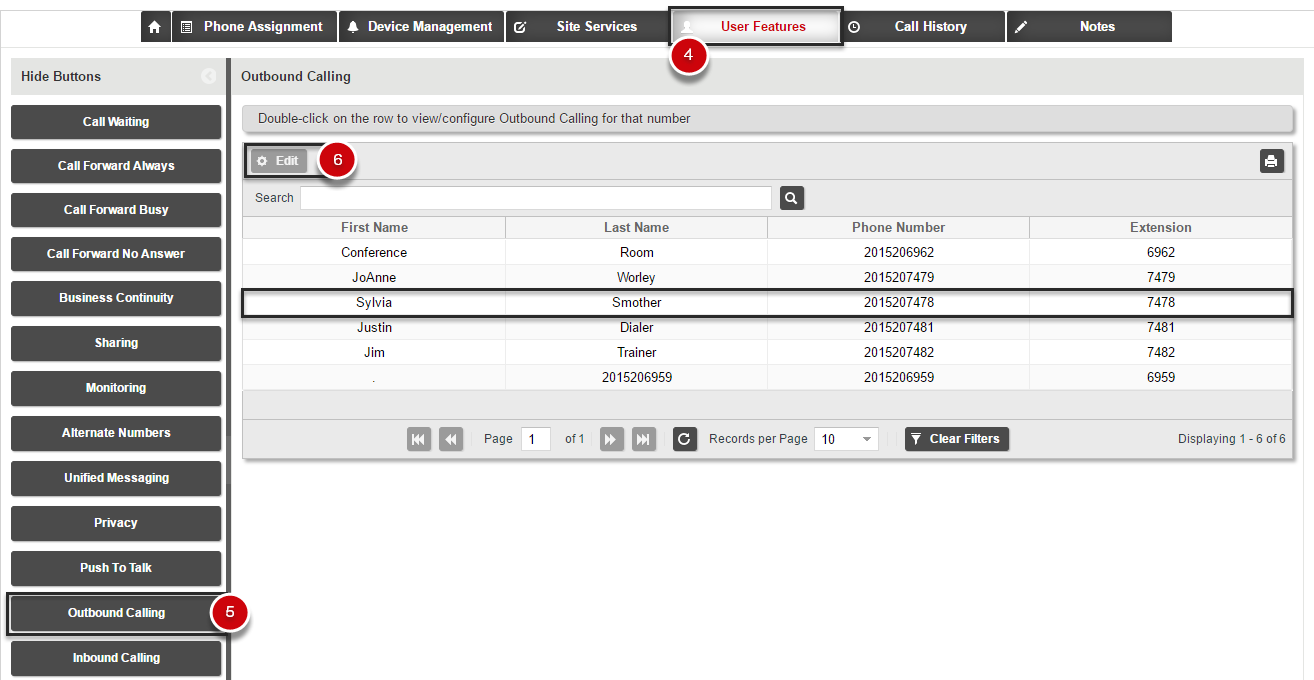Select Outbound Calling button
The height and width of the screenshot is (680, 1314).
[x=116, y=613]
